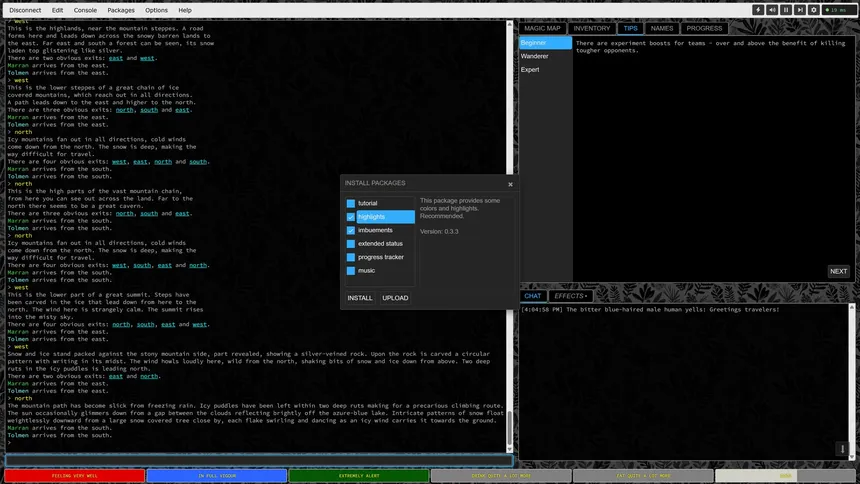This screenshot has width=860, height=484.
Task: Select the Wanderer tips category
Action: (545, 56)
